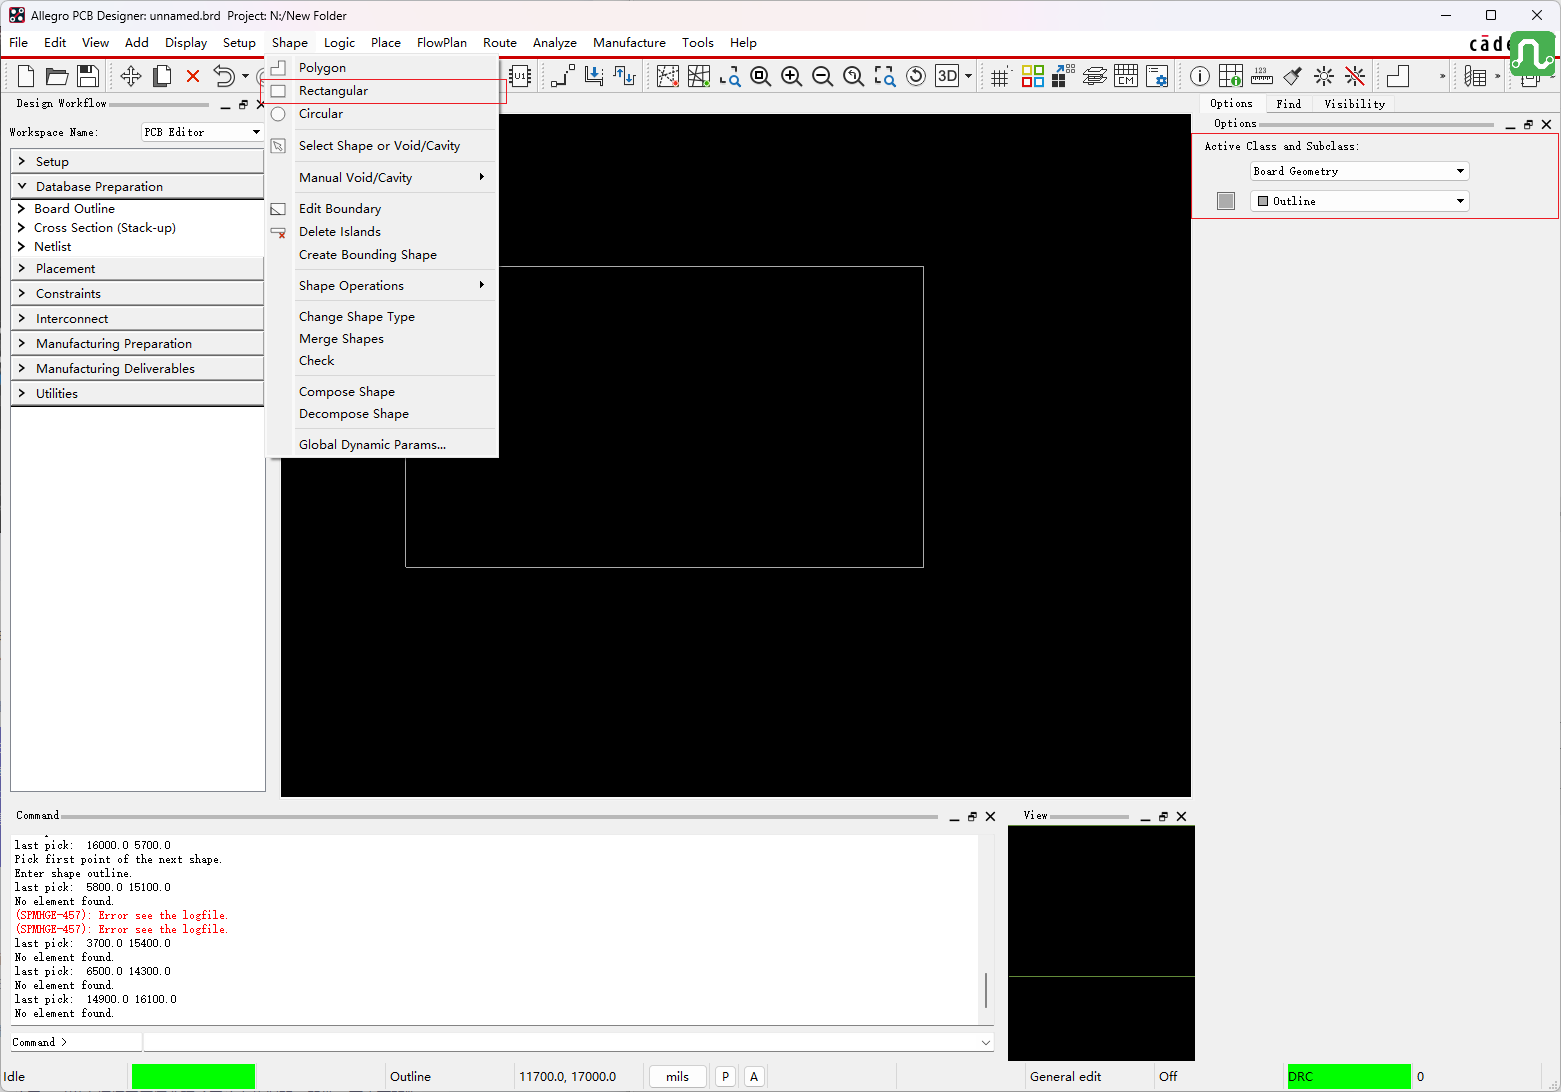Open an existing design with the folder icon
1561x1092 pixels.
[57, 76]
